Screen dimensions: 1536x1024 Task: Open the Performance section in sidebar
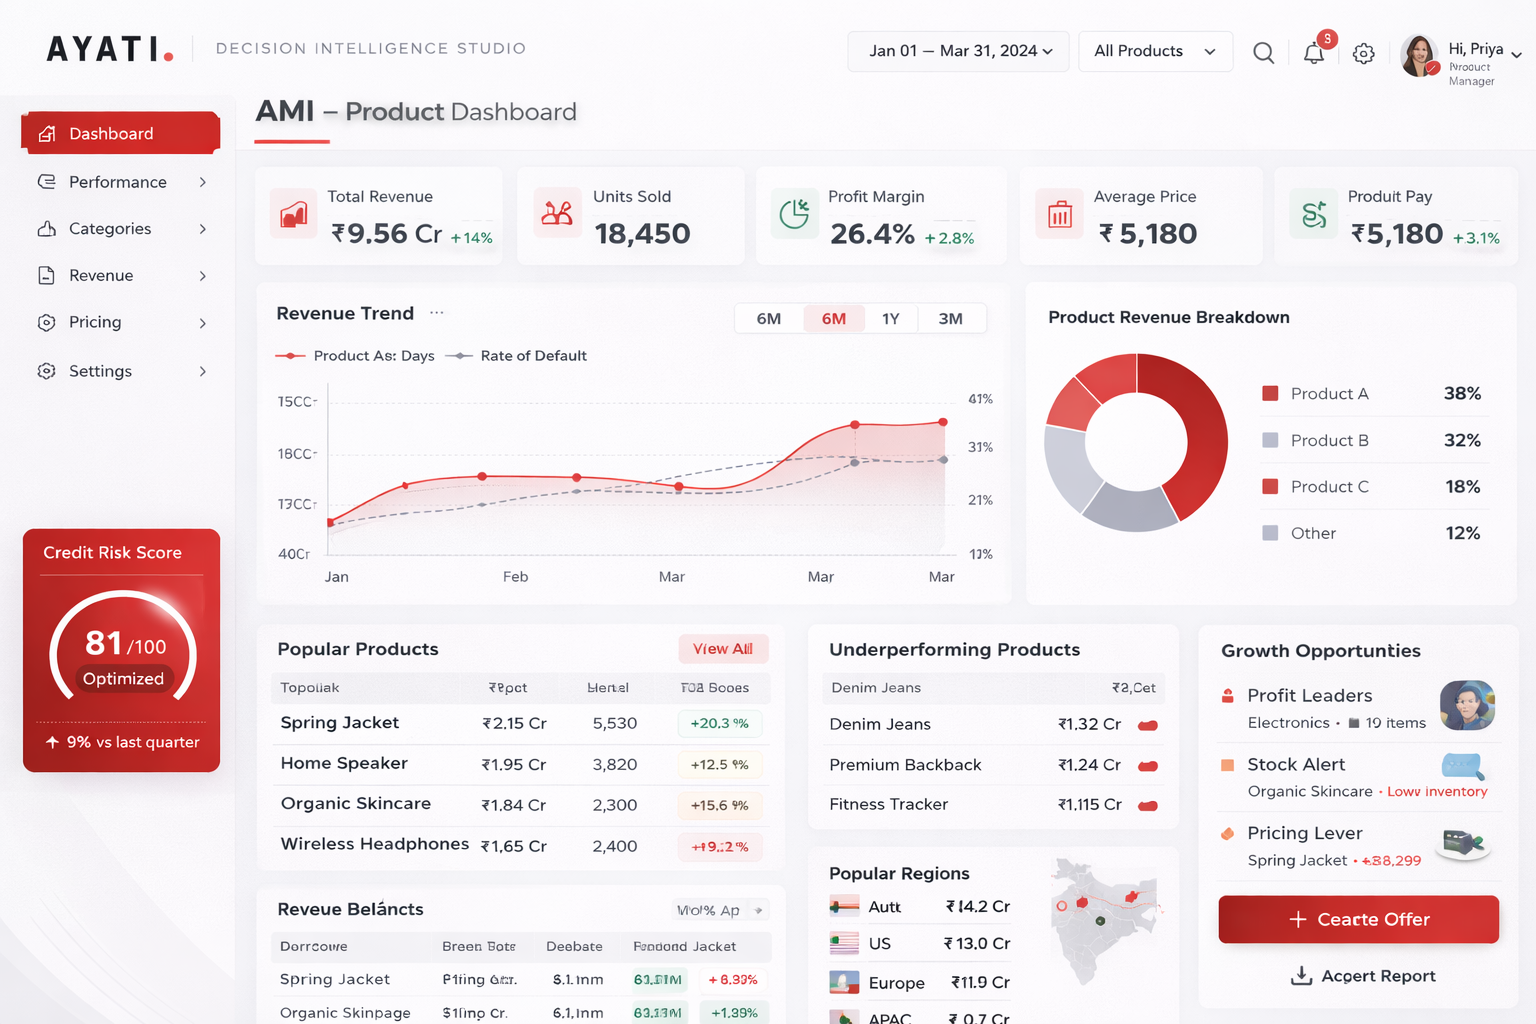click(x=117, y=182)
